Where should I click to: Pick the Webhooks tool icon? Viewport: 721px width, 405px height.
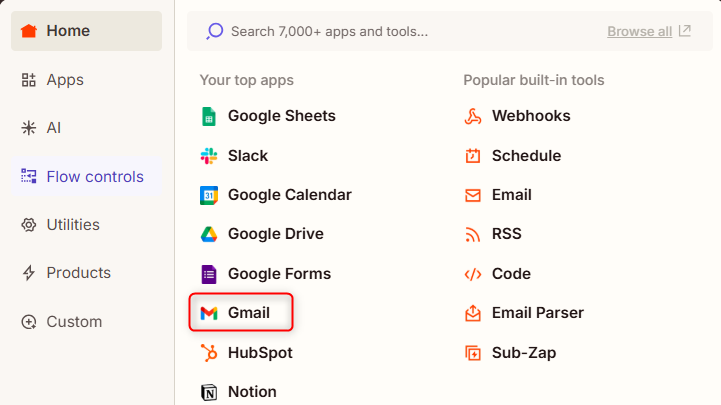(473, 116)
